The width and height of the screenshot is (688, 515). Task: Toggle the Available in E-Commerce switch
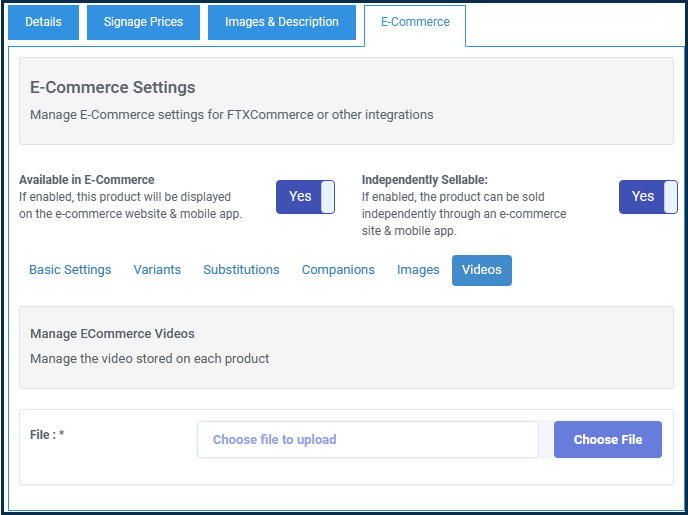click(x=305, y=197)
